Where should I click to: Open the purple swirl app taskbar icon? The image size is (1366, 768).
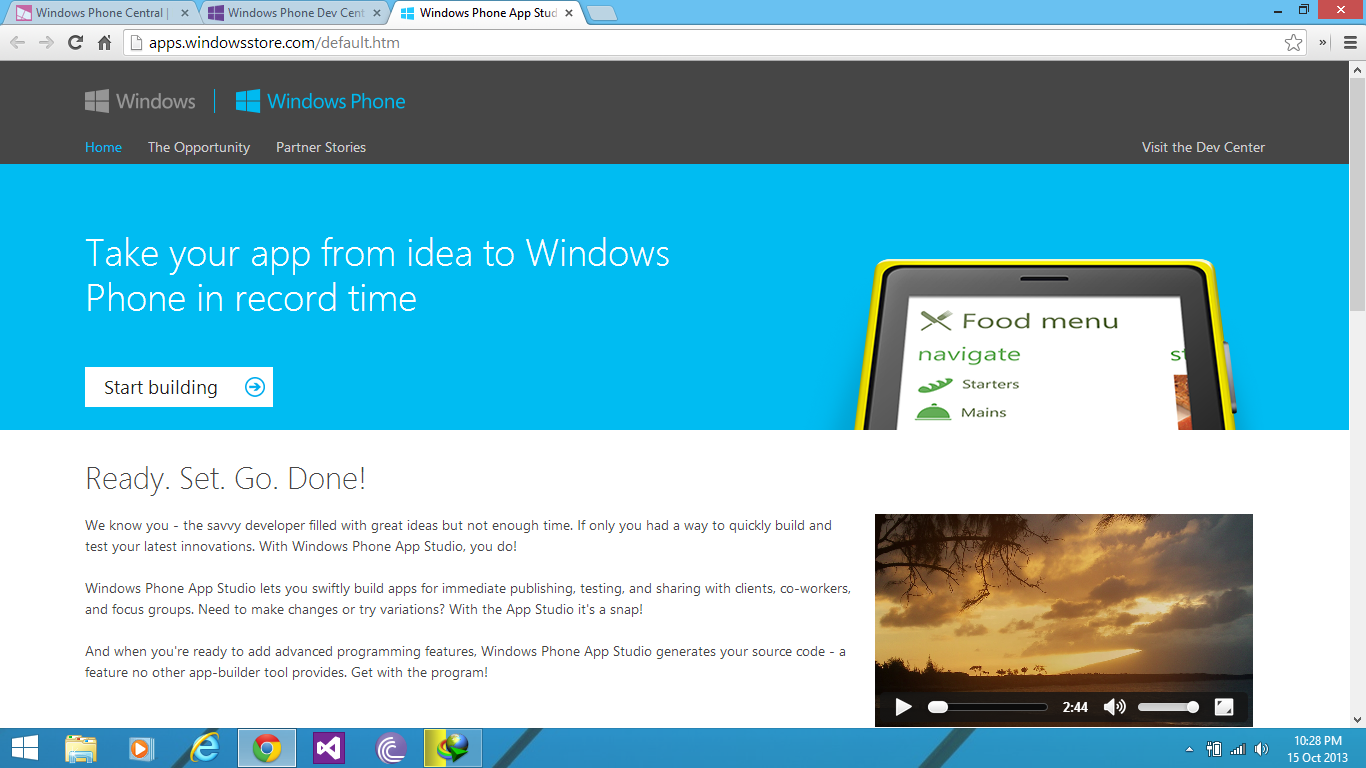coord(391,748)
